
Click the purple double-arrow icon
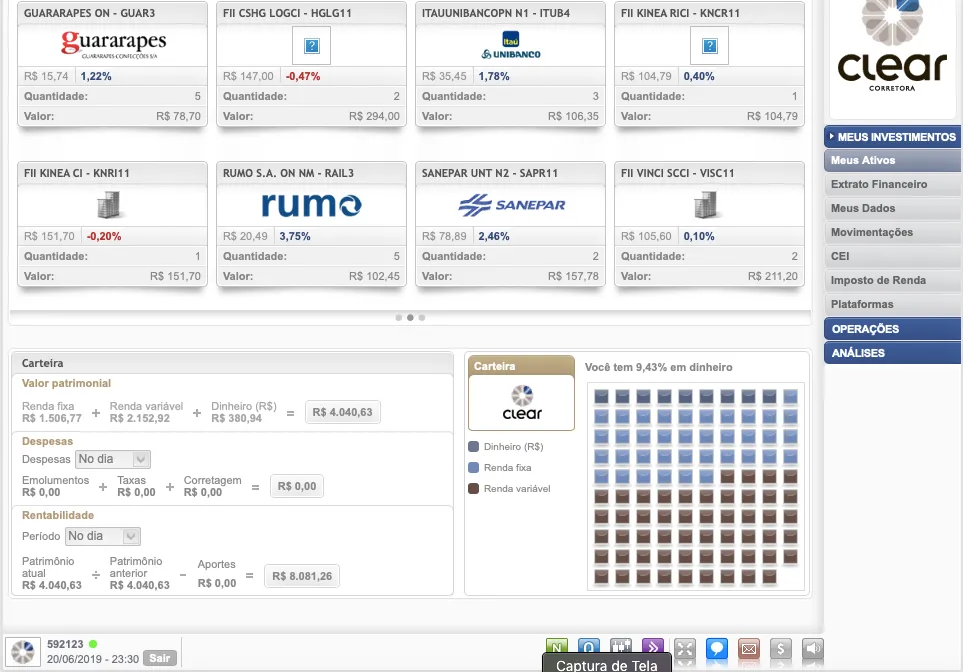pos(652,648)
